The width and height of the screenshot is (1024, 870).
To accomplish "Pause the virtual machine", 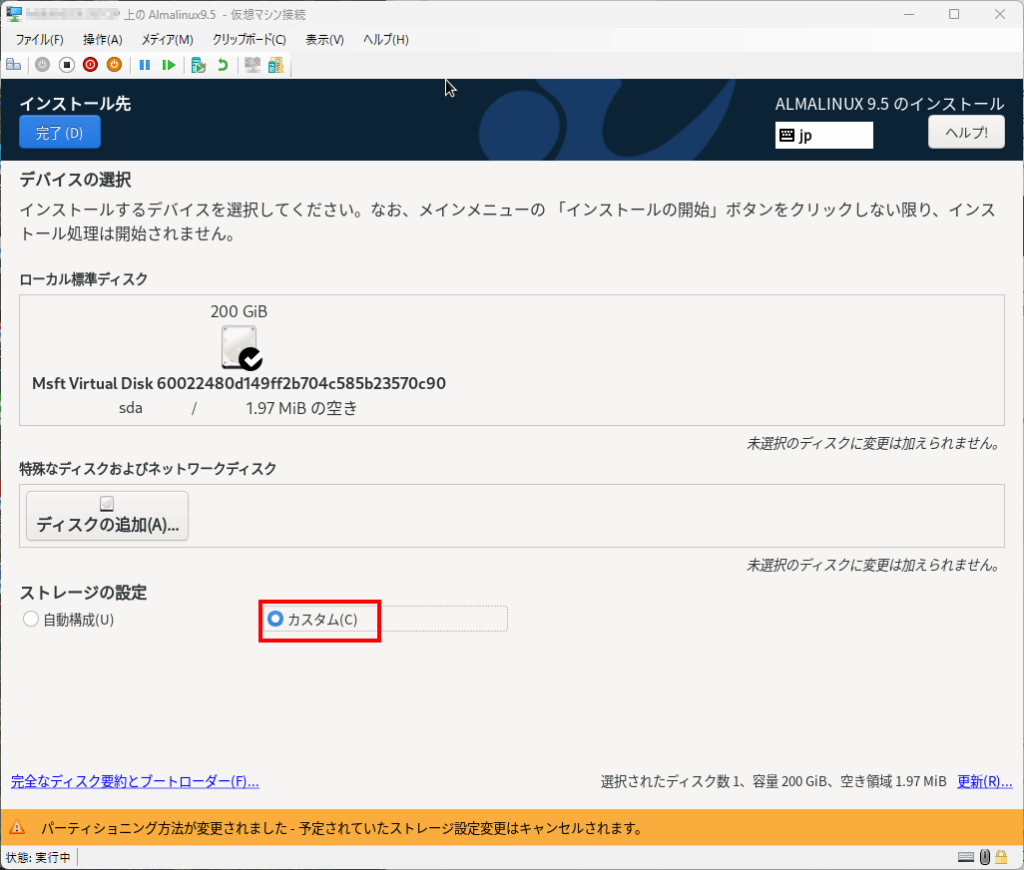I will coord(145,65).
